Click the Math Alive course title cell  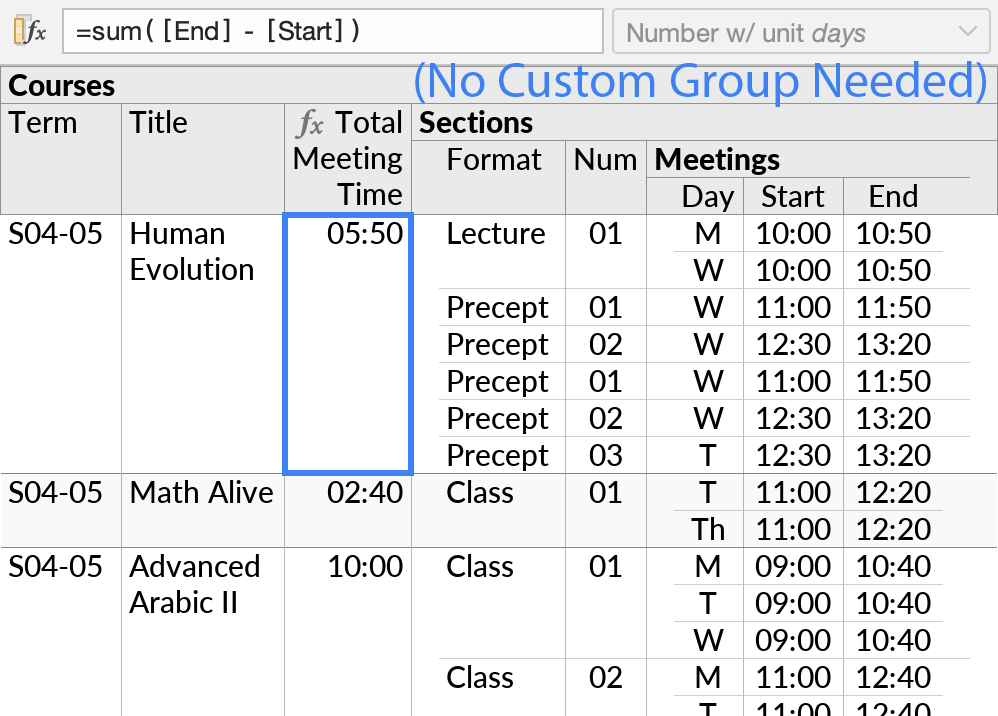tap(201, 492)
